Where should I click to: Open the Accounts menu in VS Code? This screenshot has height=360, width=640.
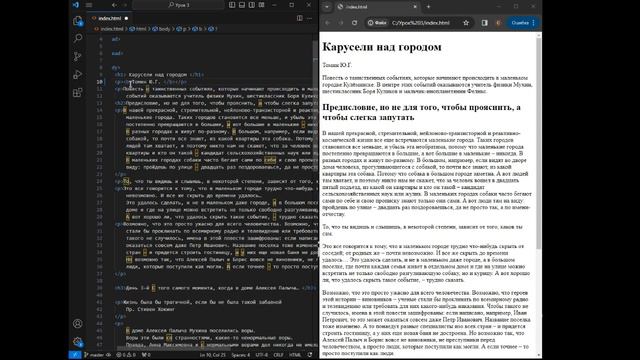tap(78, 324)
